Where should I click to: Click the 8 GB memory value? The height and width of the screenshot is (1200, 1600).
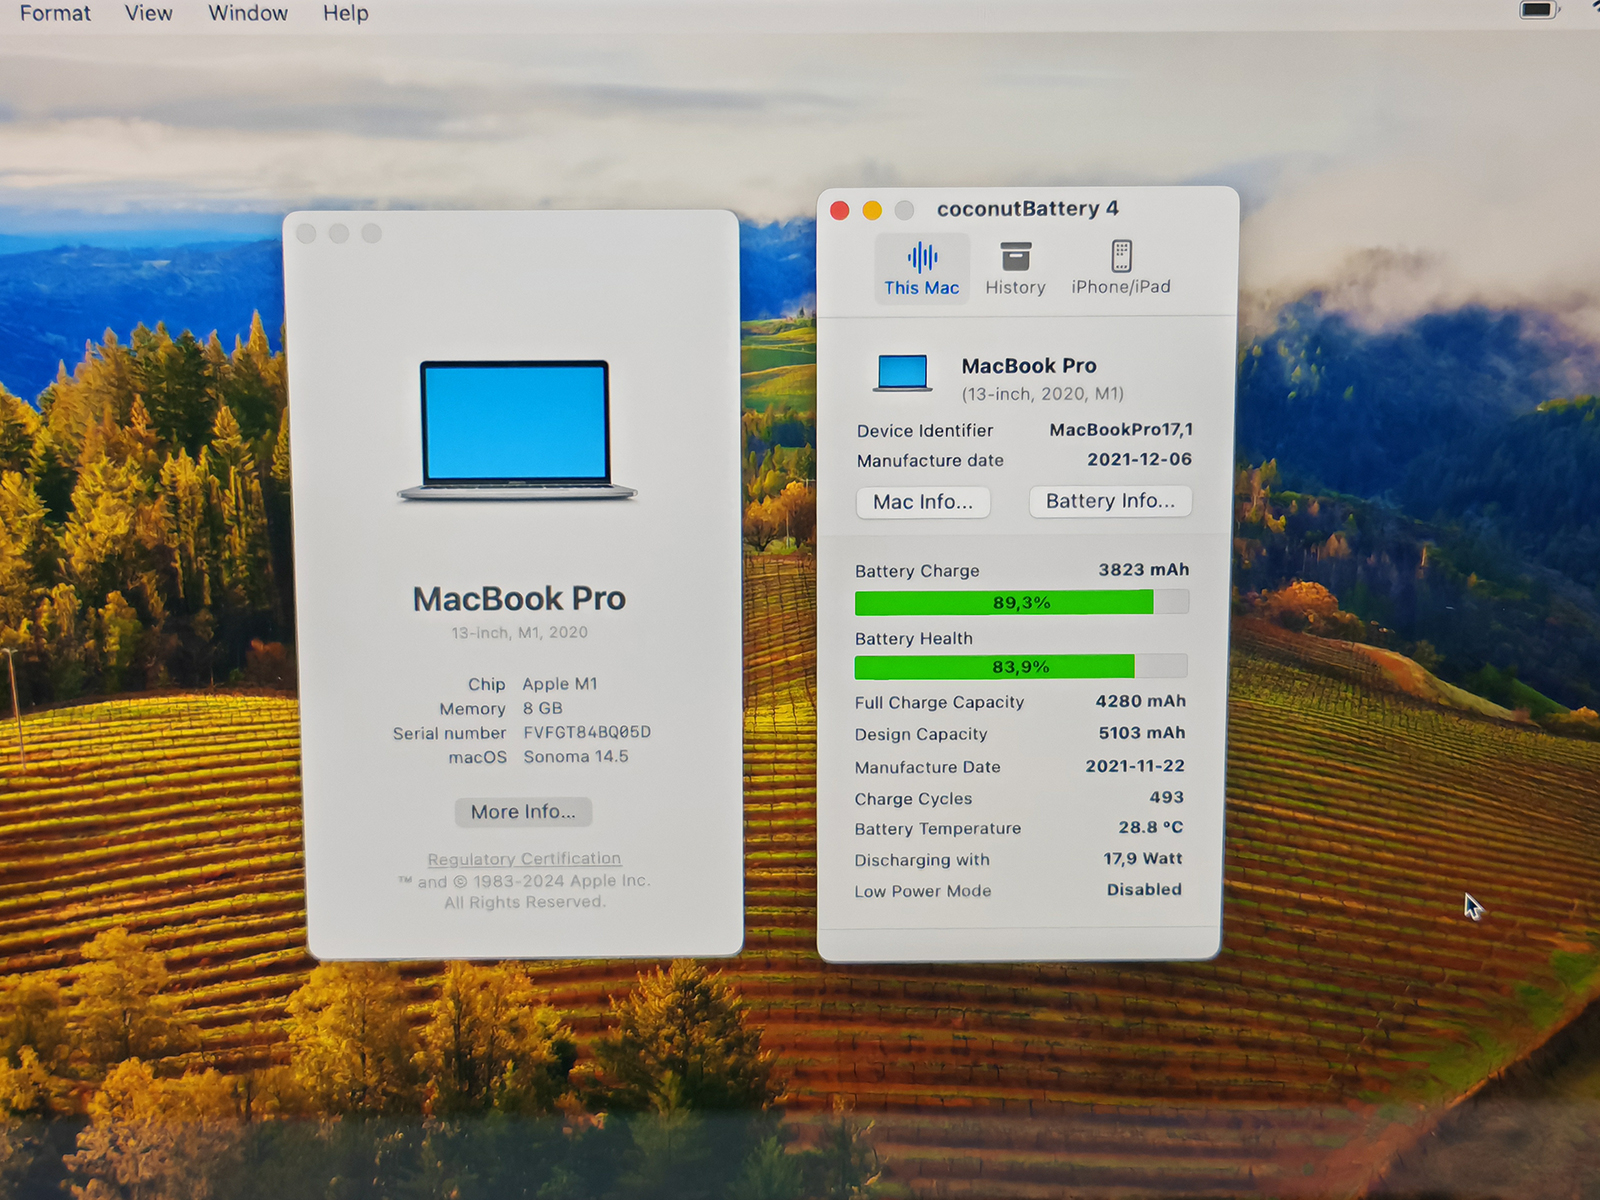coord(543,708)
